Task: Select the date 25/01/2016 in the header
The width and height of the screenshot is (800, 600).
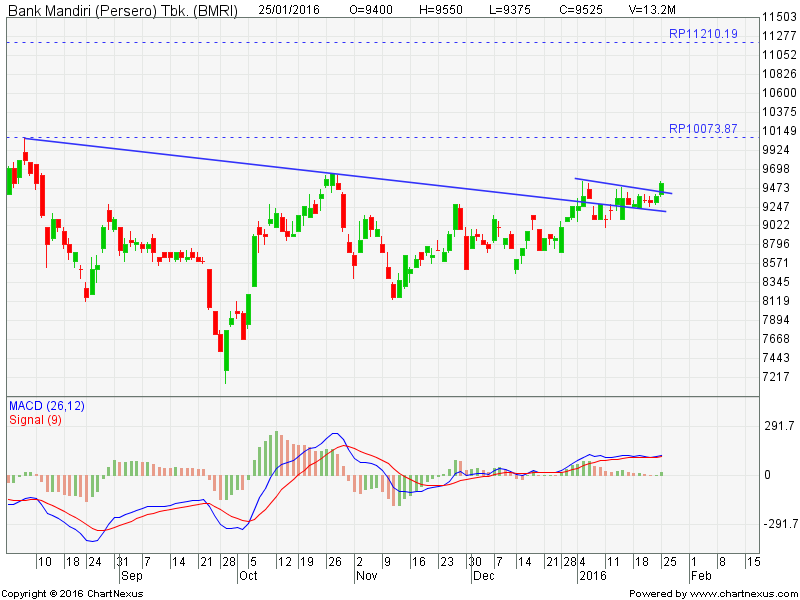Action: 288,10
